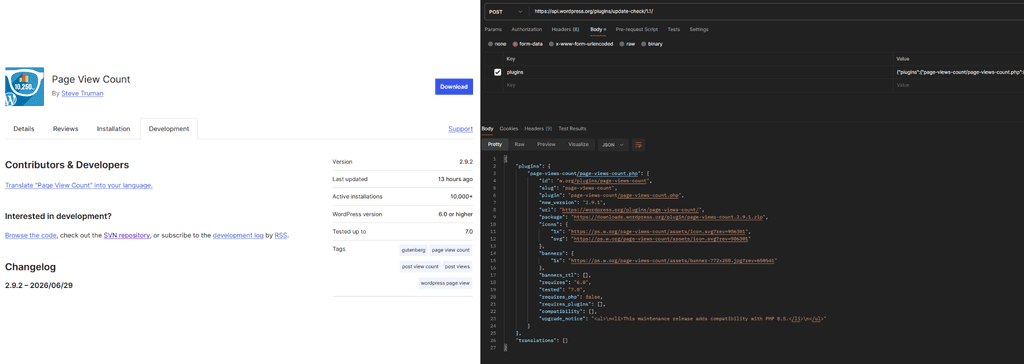This screenshot has height=364, width=1024.
Task: Click the 'new_version' line in JSON
Action: click(x=571, y=203)
